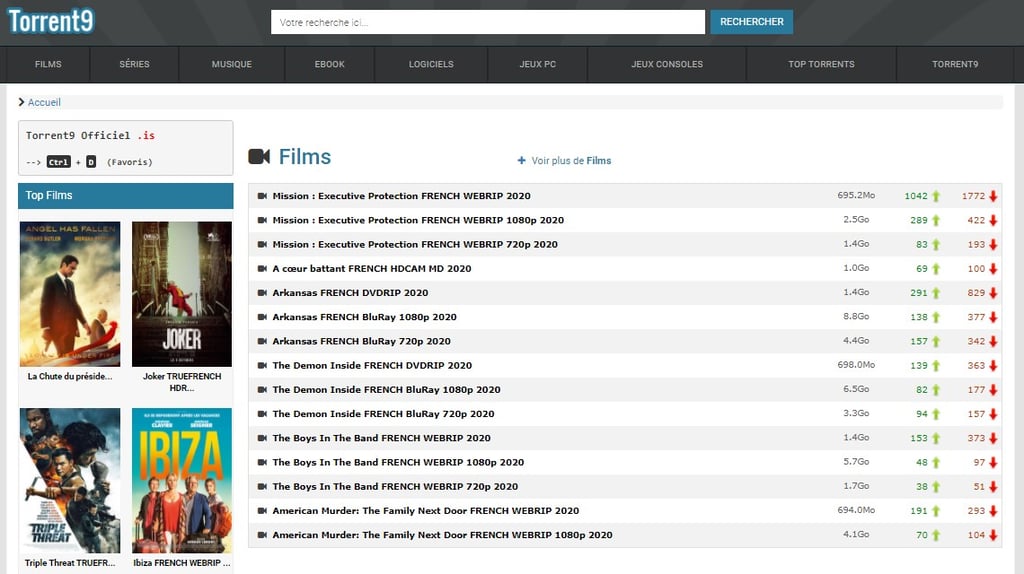The width and height of the screenshot is (1024, 574).
Task: Open the TORRENT9 nav item
Action: 955,64
